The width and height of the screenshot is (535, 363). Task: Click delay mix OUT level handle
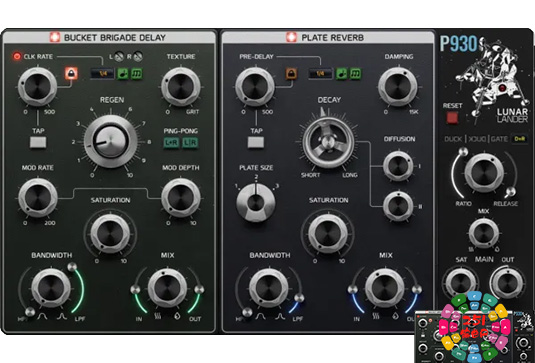199,290
